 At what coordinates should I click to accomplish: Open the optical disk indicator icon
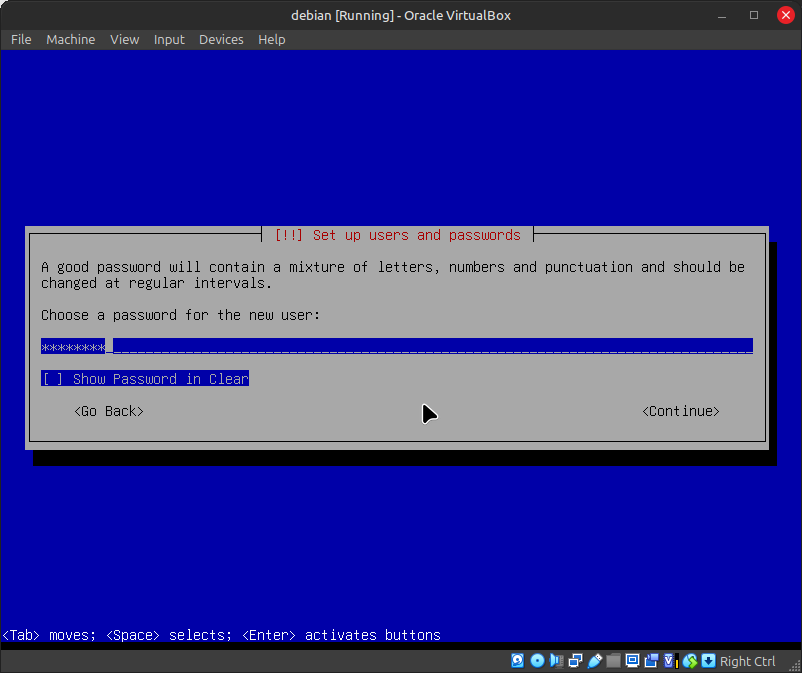(537, 661)
